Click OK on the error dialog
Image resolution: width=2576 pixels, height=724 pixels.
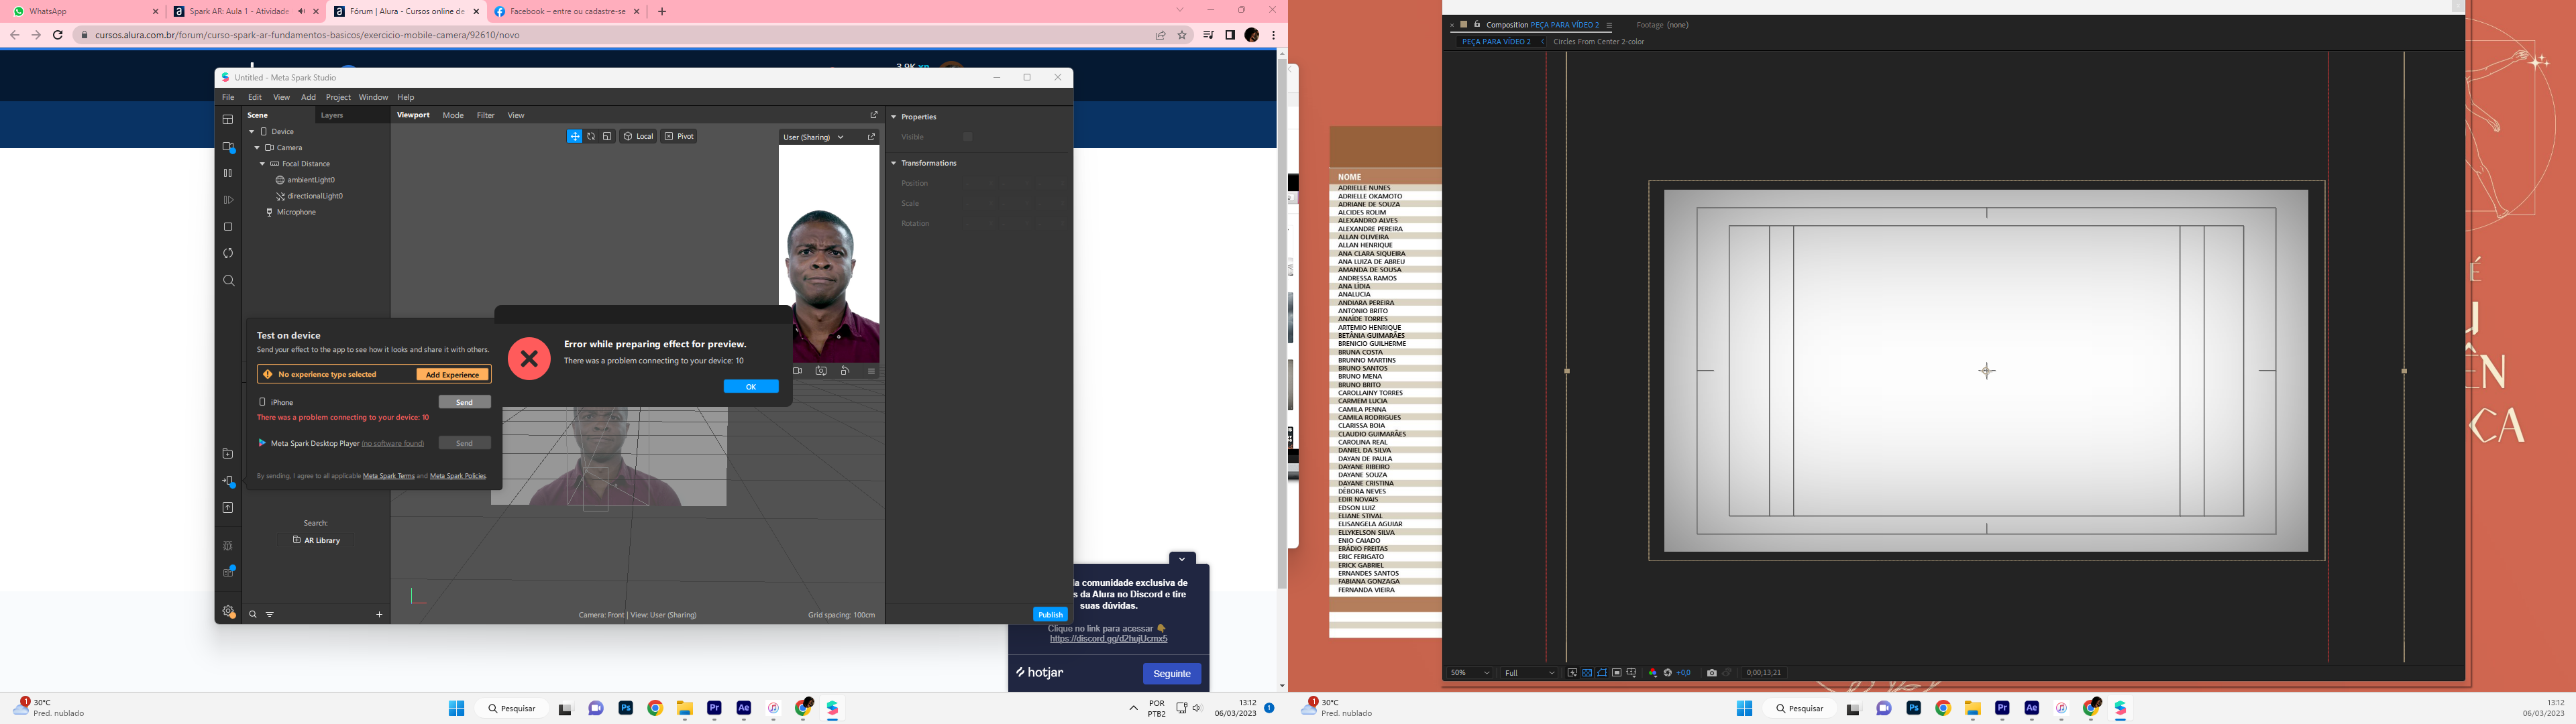pyautogui.click(x=751, y=387)
